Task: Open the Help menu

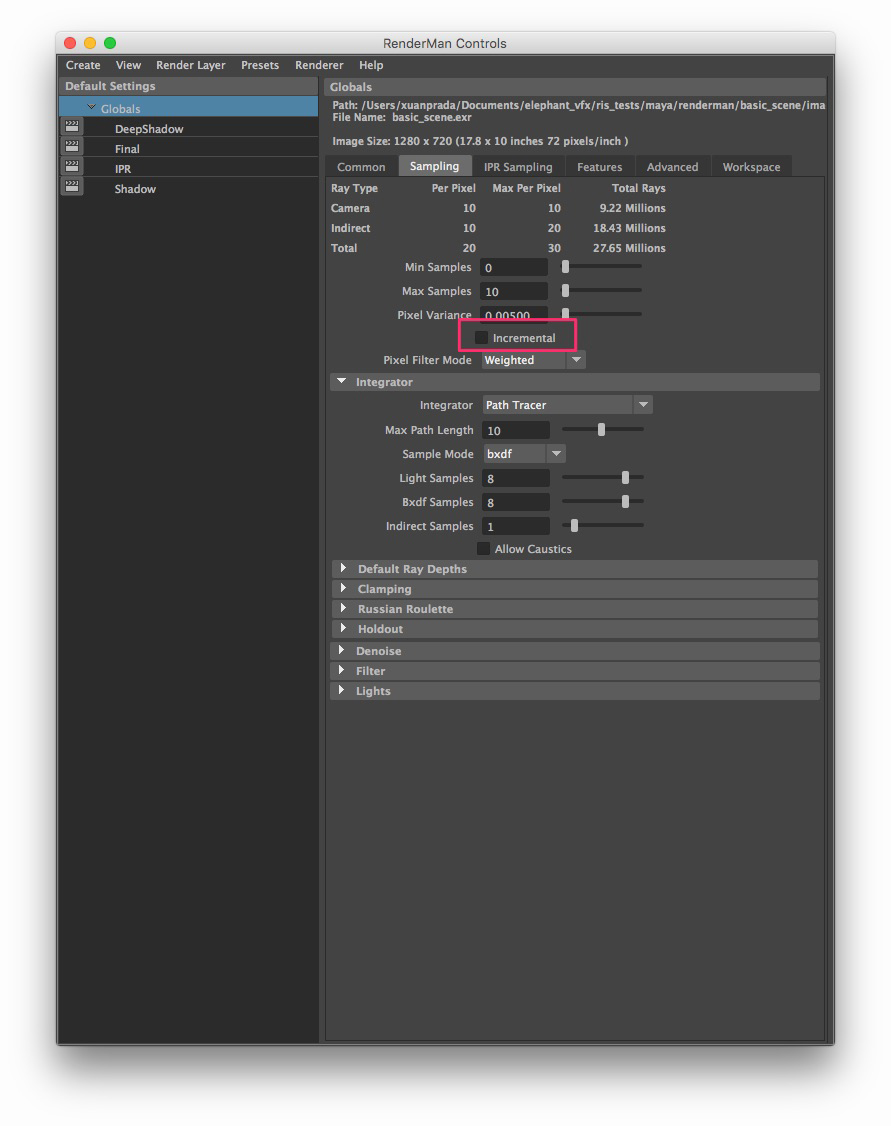Action: point(371,65)
